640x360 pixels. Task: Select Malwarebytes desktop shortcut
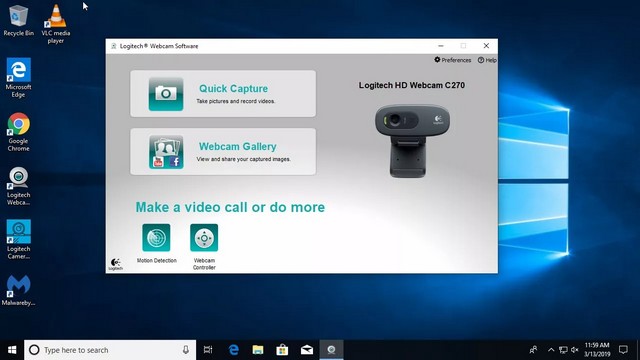pos(18,290)
